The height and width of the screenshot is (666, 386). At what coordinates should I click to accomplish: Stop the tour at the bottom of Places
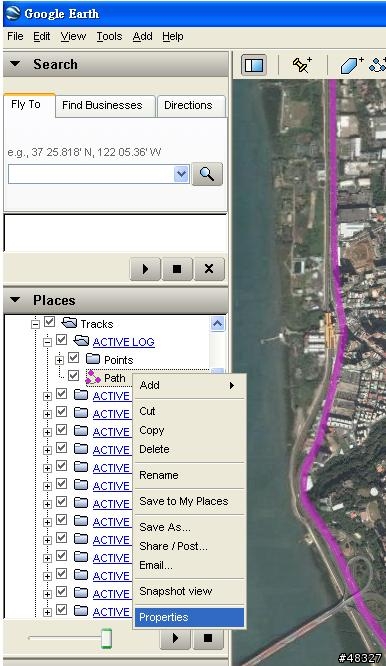208,638
